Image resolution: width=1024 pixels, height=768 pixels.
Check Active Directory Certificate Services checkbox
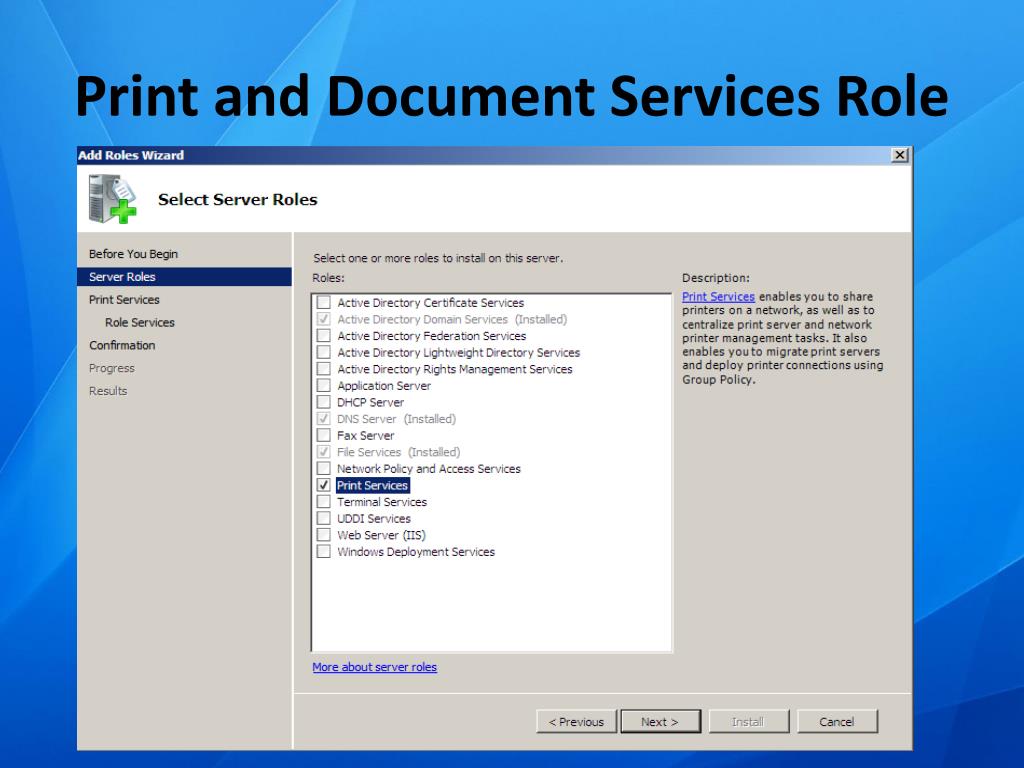pyautogui.click(x=323, y=302)
